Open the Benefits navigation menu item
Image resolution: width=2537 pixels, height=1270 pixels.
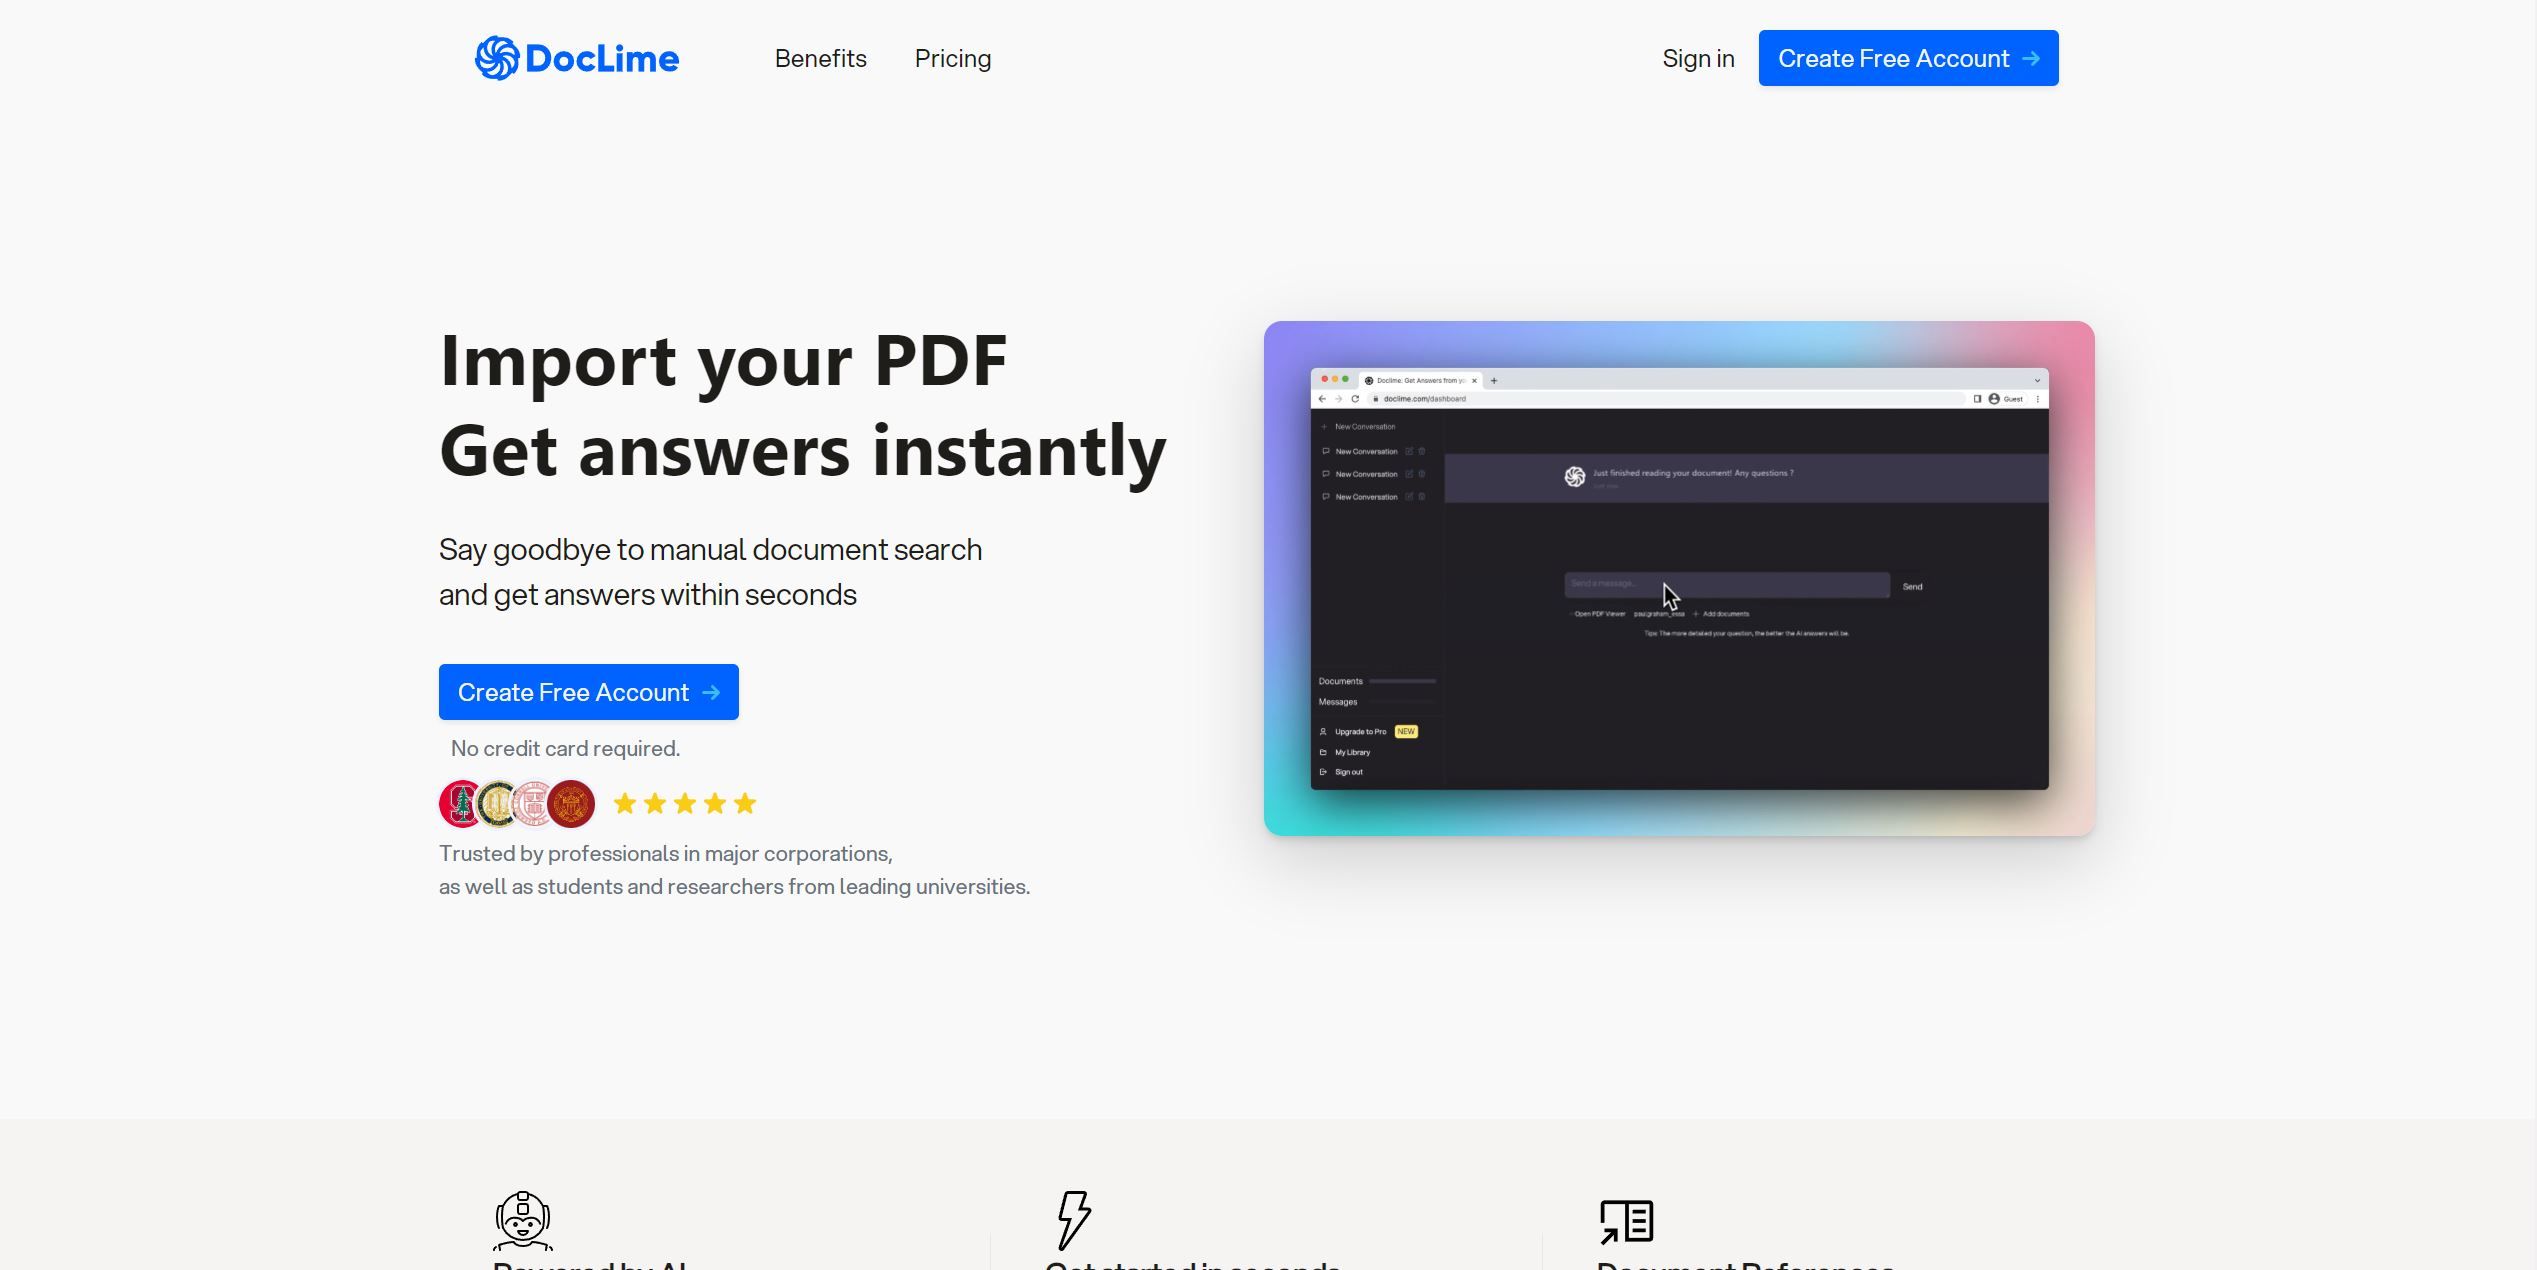(821, 58)
